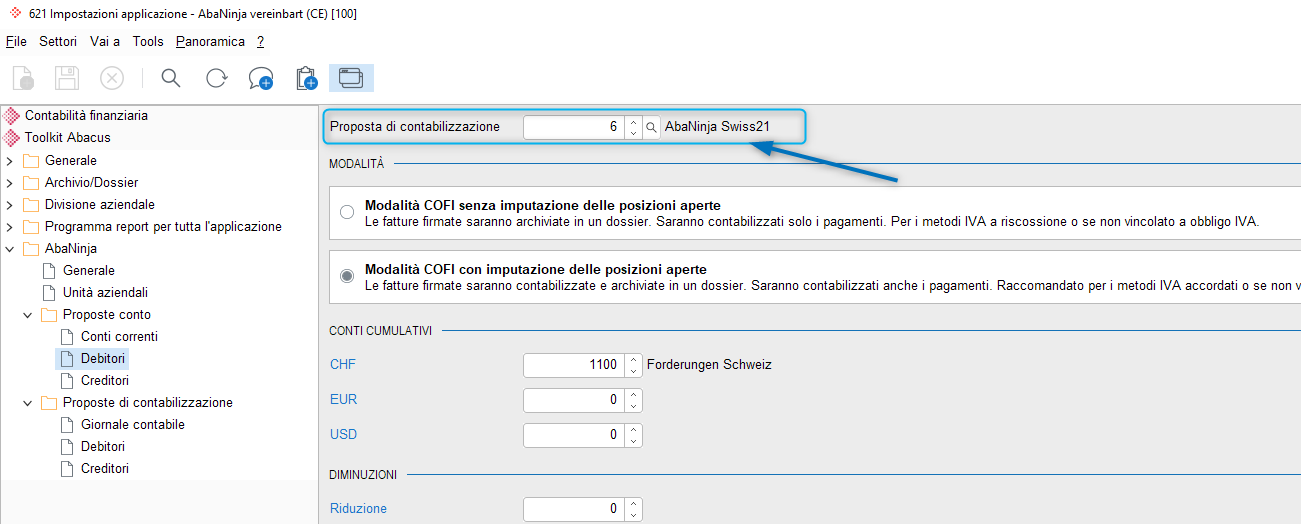Collapse the Proposte conto folder
This screenshot has width=1301, height=524.
(x=28, y=315)
